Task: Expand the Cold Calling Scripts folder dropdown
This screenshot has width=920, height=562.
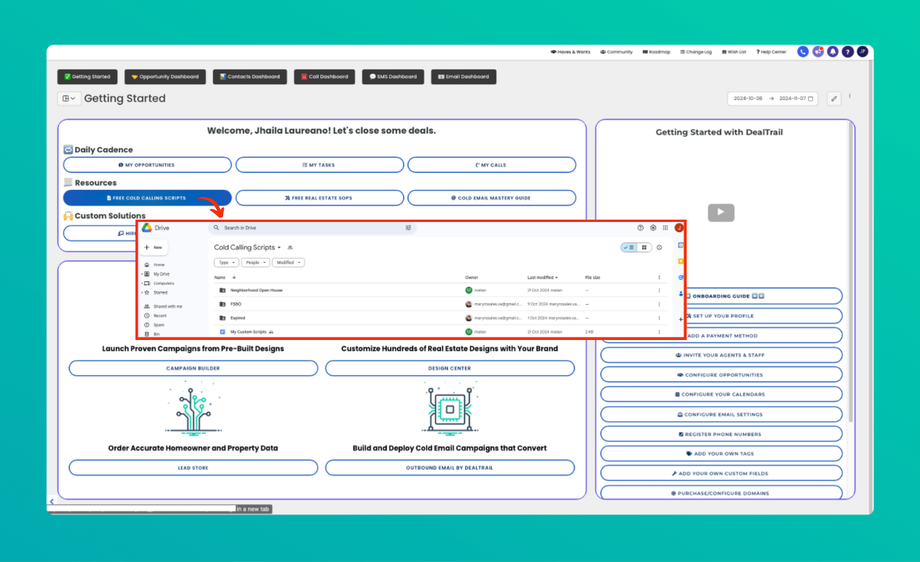Action: [279, 248]
